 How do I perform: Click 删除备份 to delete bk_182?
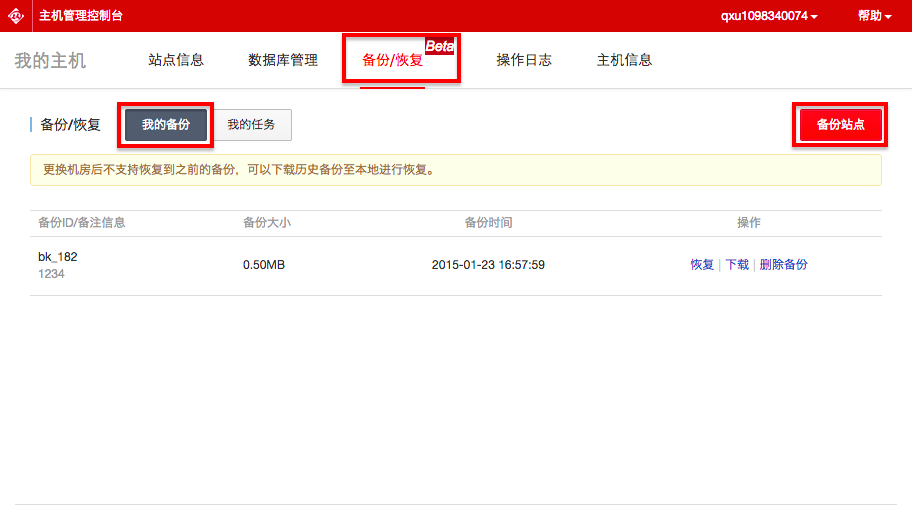click(x=783, y=265)
